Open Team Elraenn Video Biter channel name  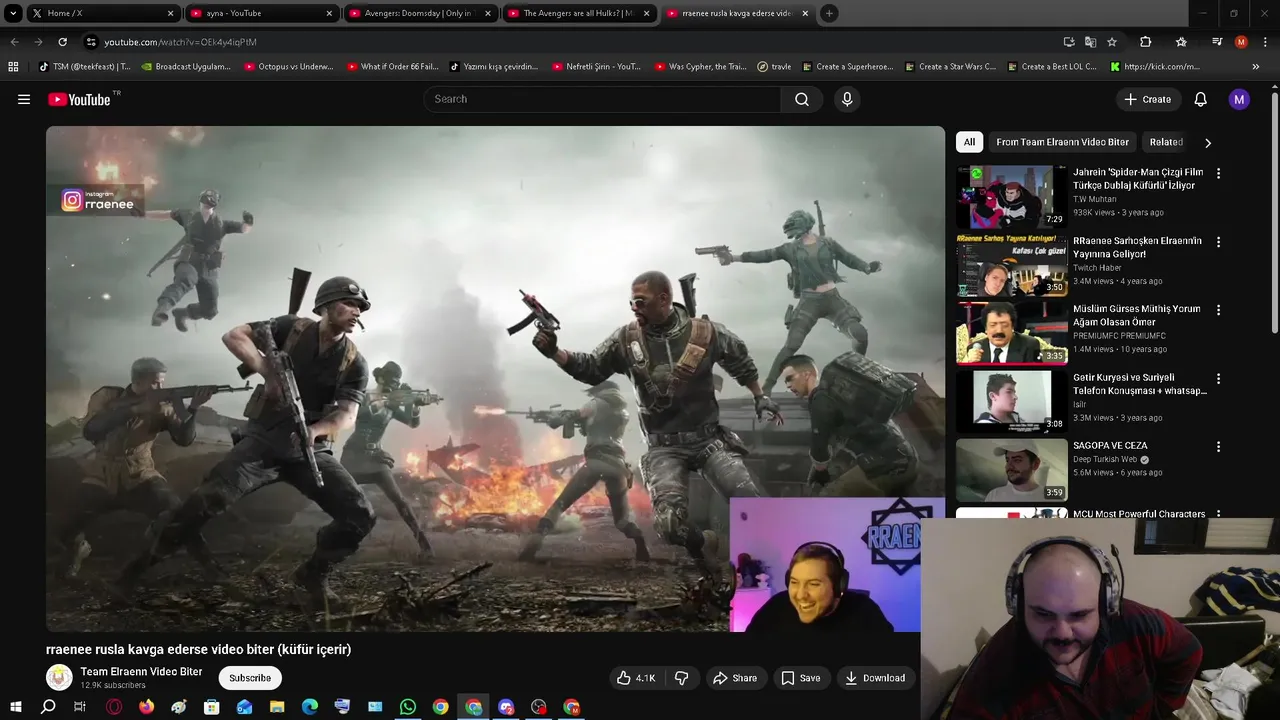[141, 672]
